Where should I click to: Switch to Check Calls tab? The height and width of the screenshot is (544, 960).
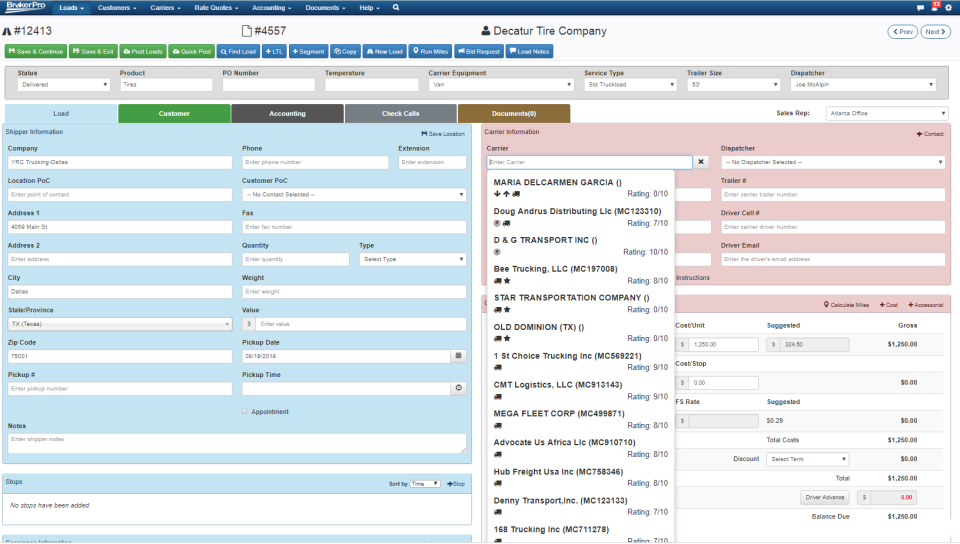coord(400,113)
